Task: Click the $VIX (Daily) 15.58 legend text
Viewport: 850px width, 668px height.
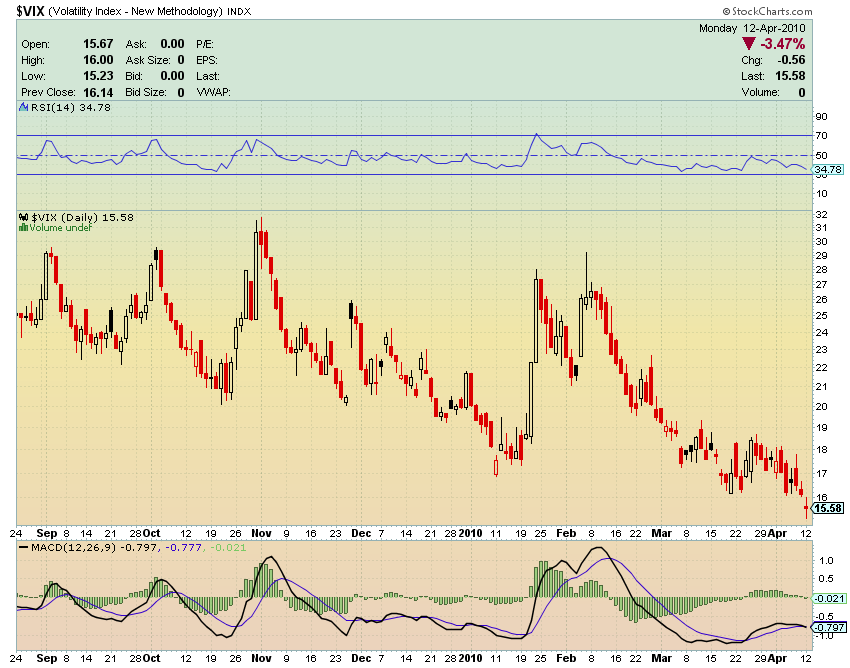Action: click(x=82, y=217)
